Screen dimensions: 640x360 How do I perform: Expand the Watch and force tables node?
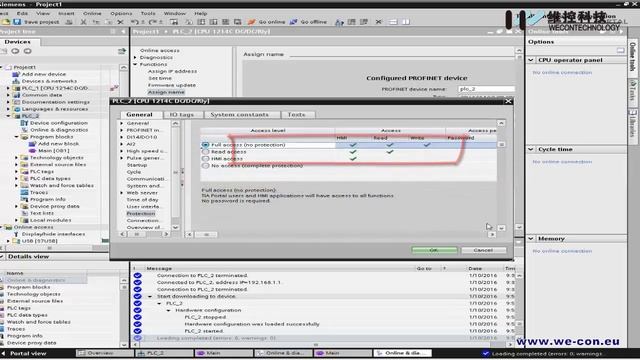17,185
